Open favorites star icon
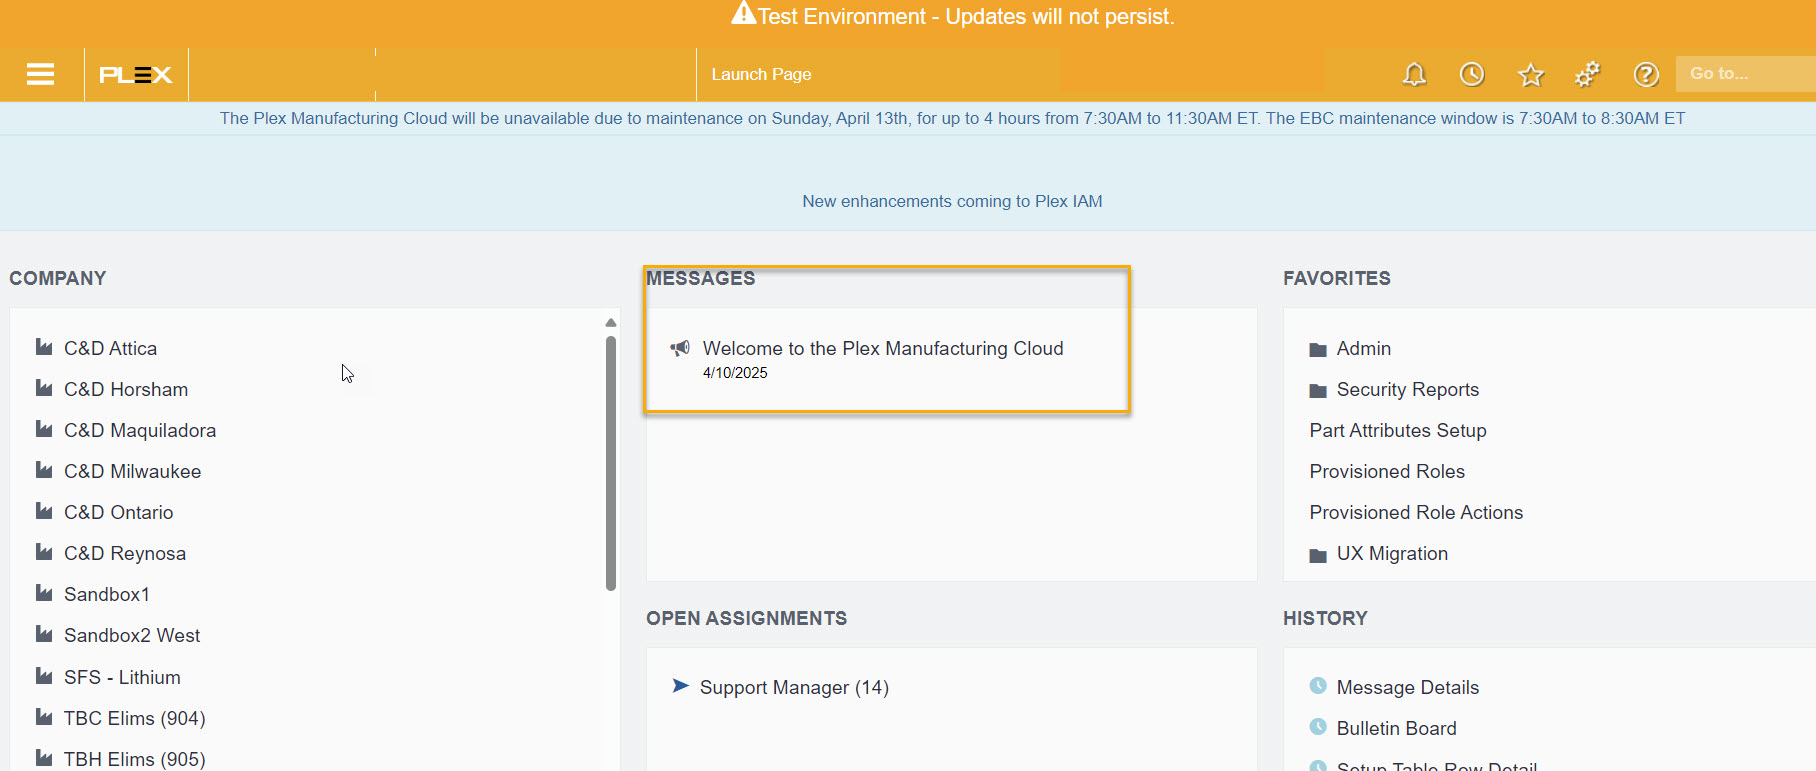Screen dimensions: 1816x771 (1530, 74)
